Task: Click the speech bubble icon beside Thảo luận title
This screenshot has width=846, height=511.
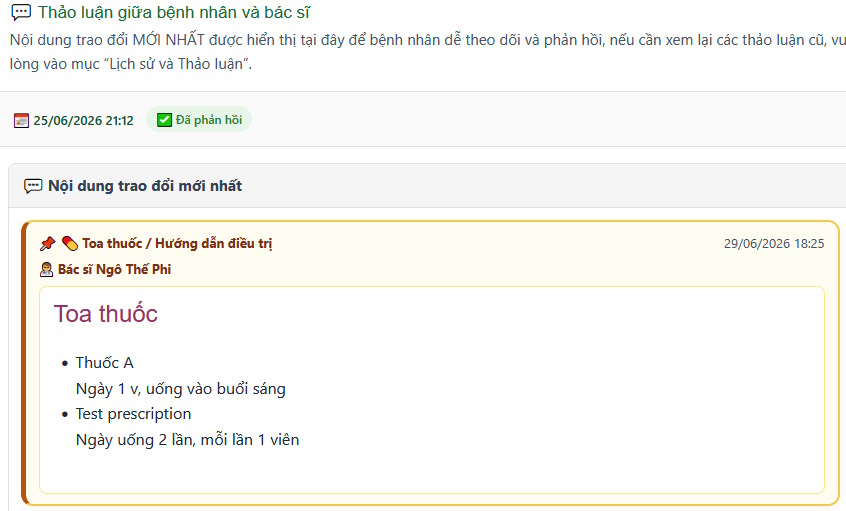Action: click(x=21, y=12)
